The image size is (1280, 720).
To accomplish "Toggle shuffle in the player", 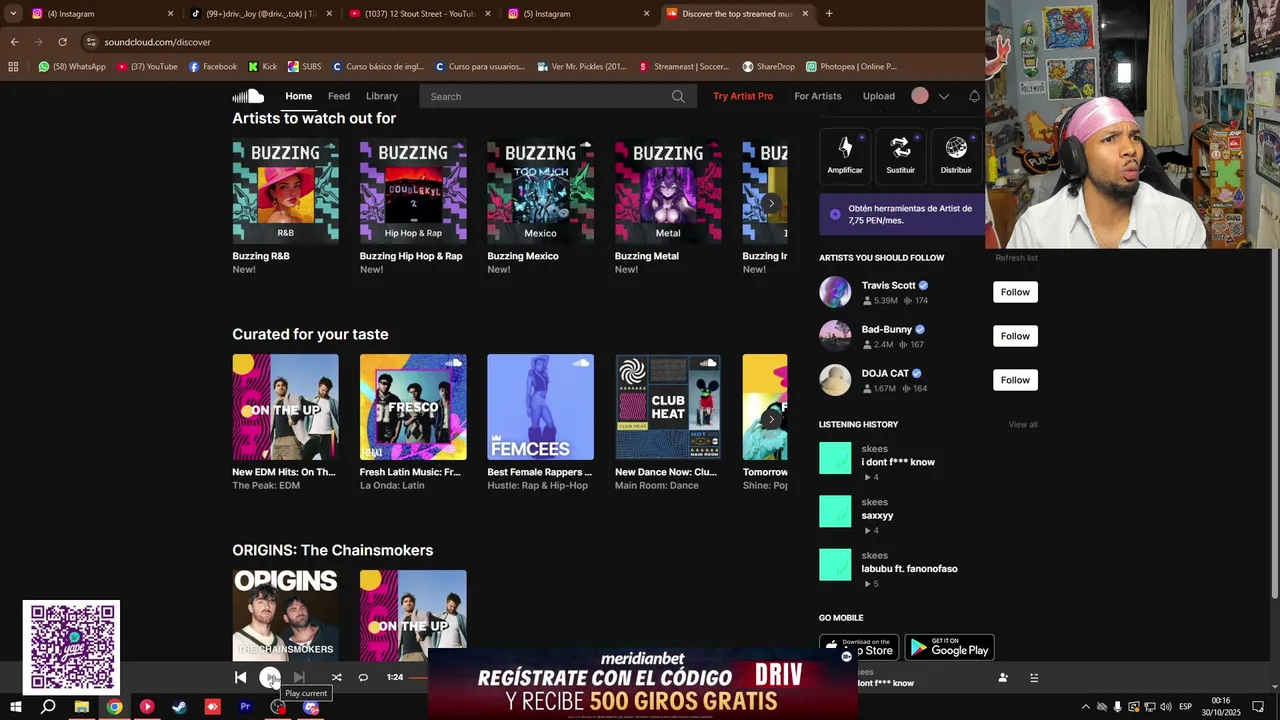I will coord(337,677).
